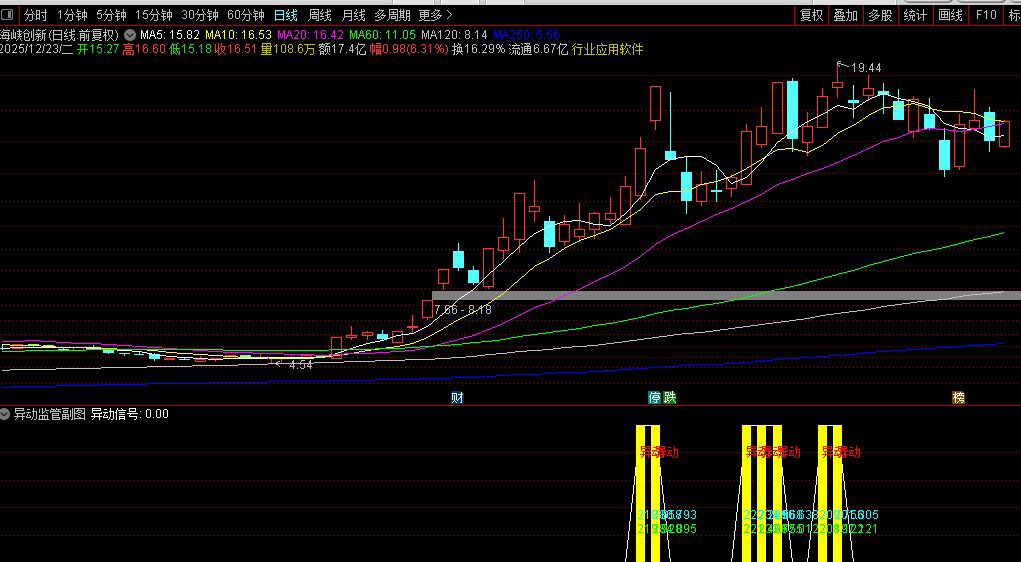Expand the main chart MA indicator dropdown
The width and height of the screenshot is (1021, 562).
(x=130, y=34)
